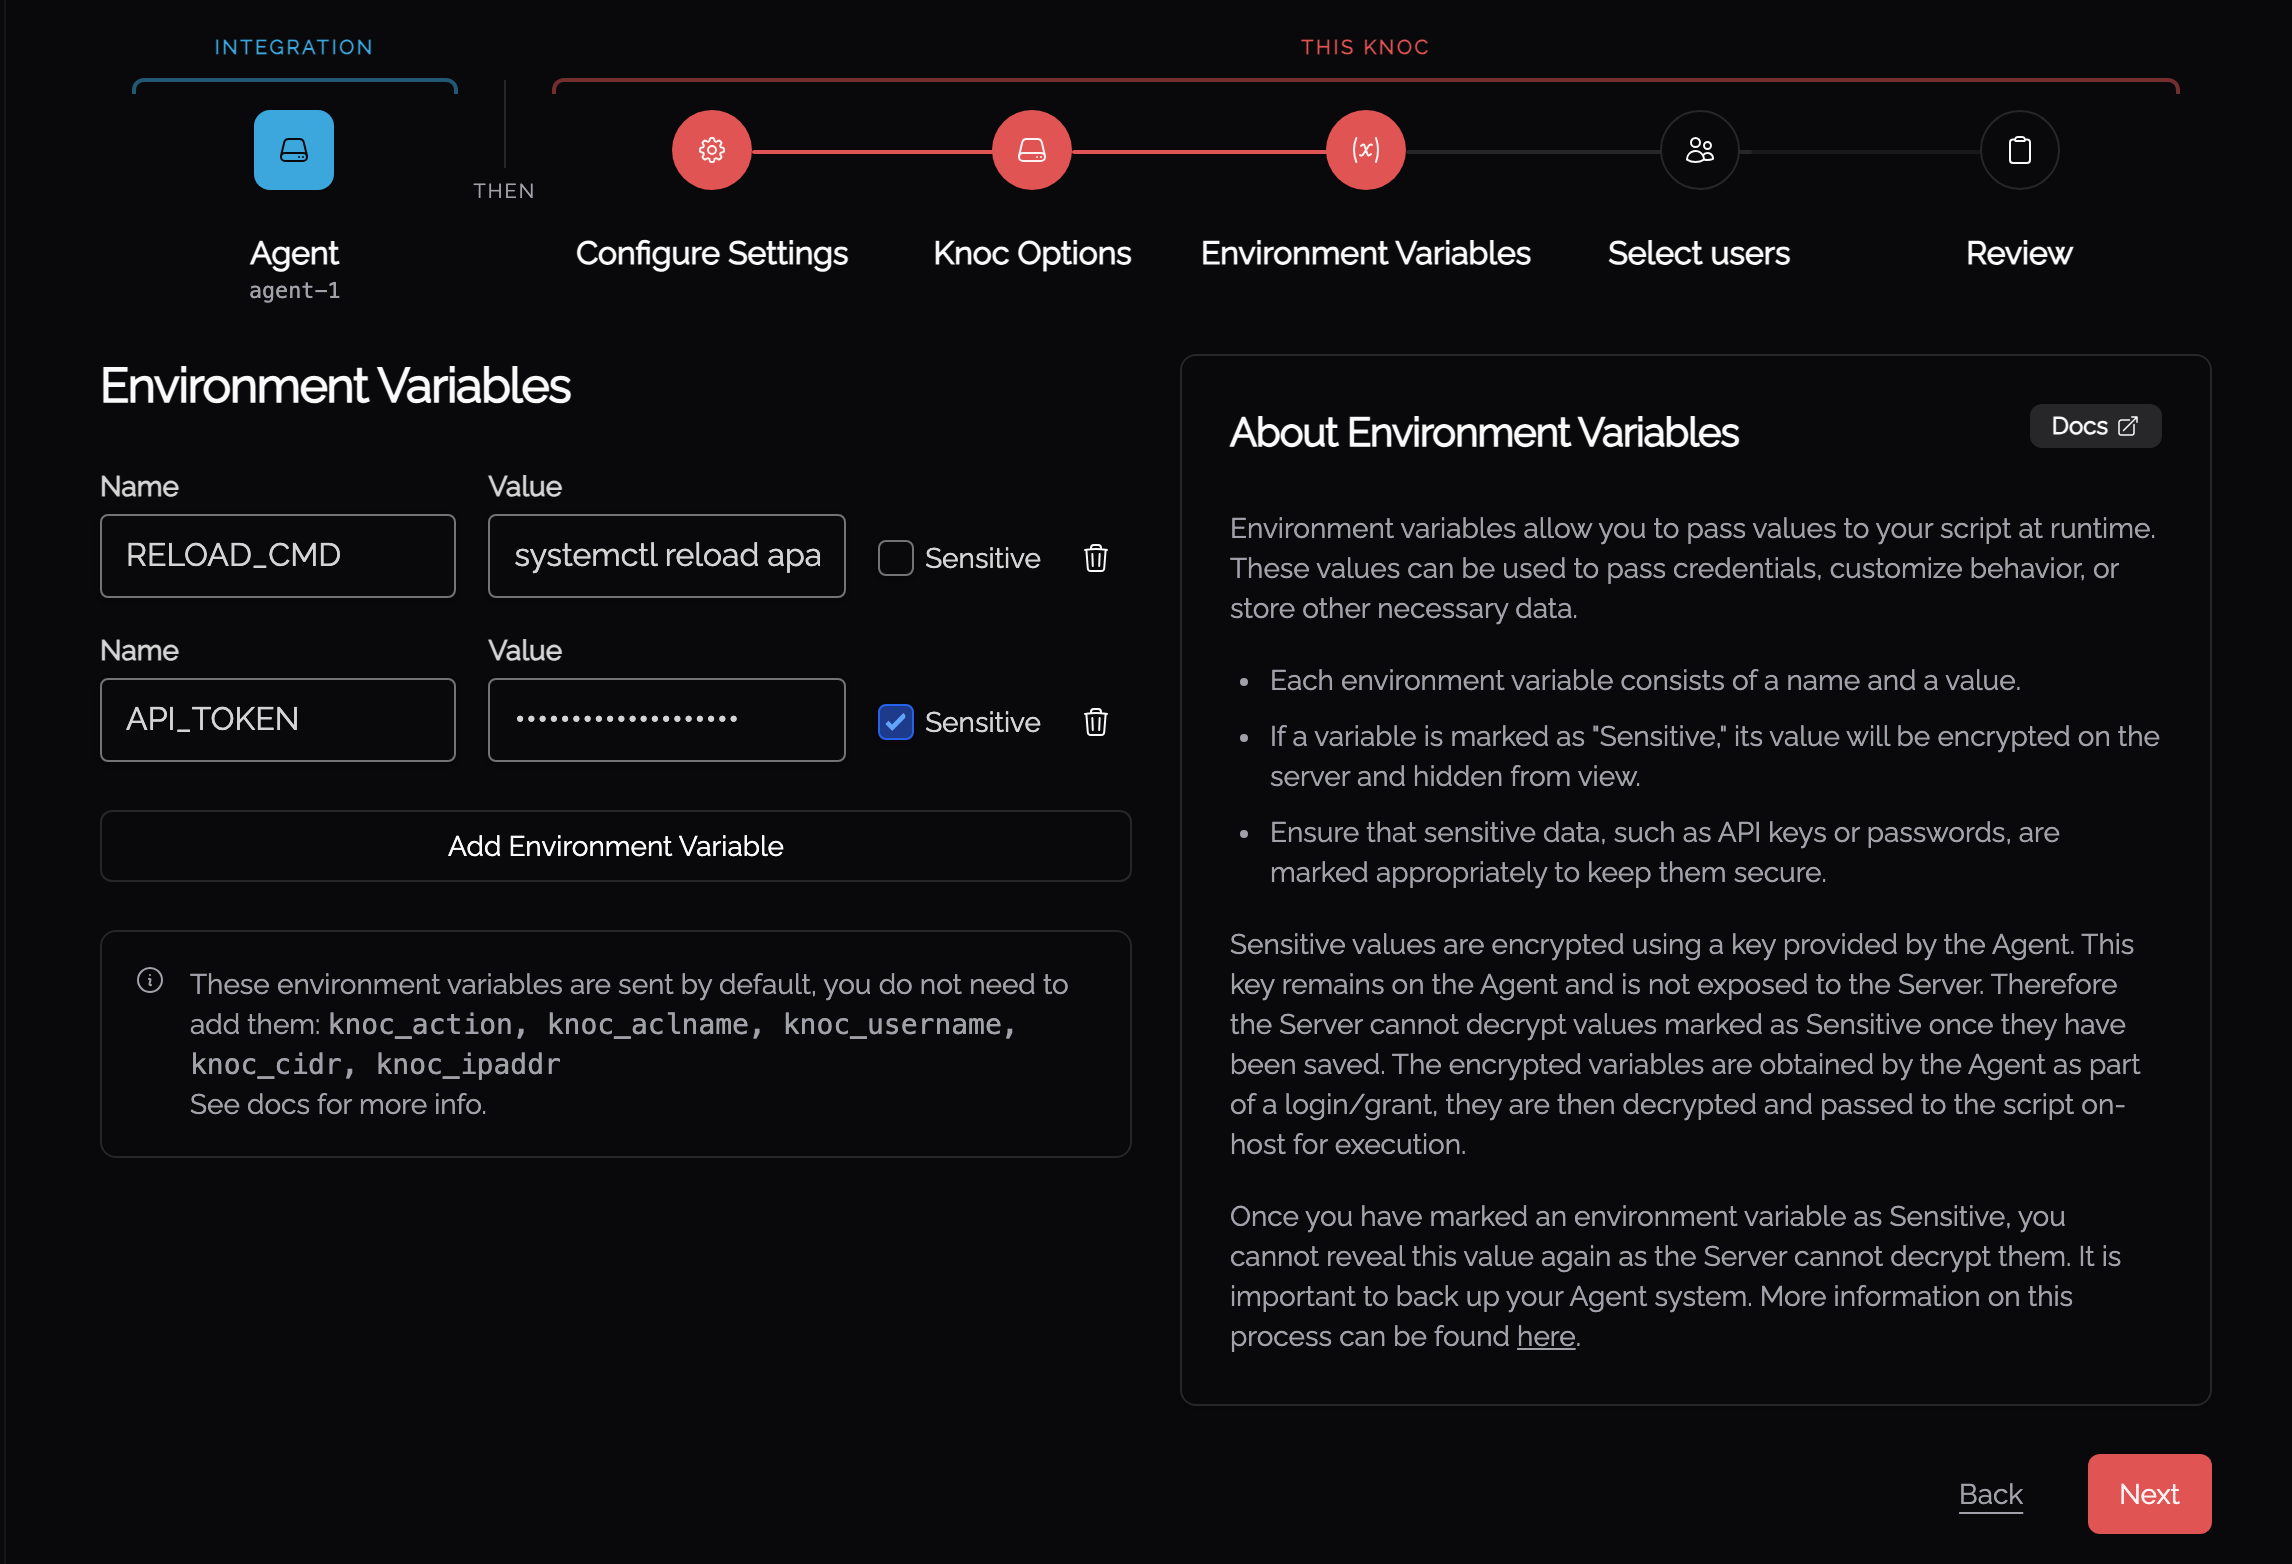The width and height of the screenshot is (2292, 1564).
Task: Uncheck Sensitive for API_TOKEN
Action: click(x=895, y=721)
